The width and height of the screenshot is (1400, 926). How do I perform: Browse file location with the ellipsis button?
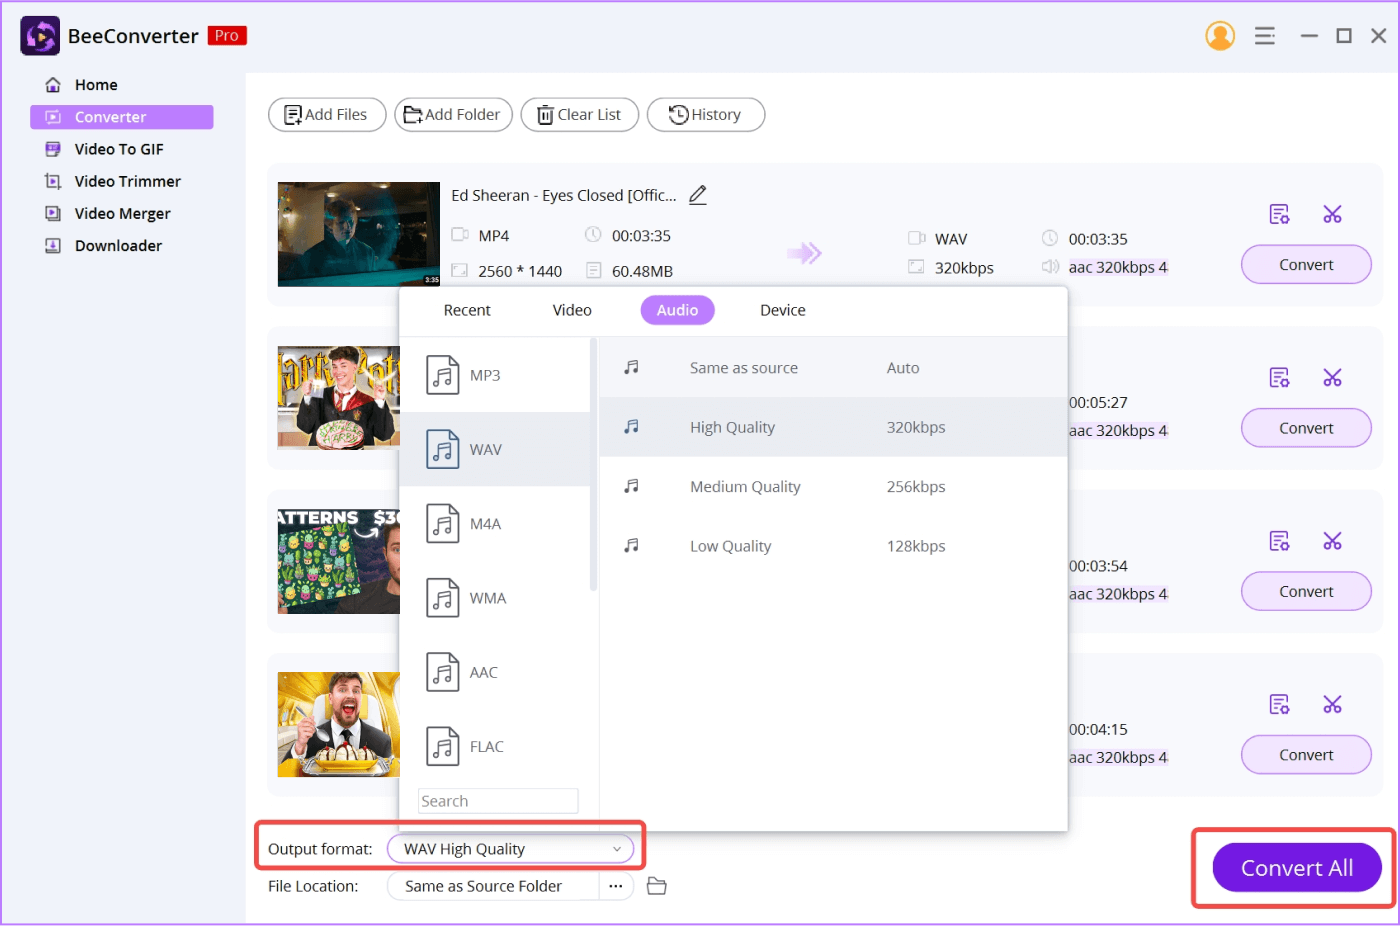616,886
